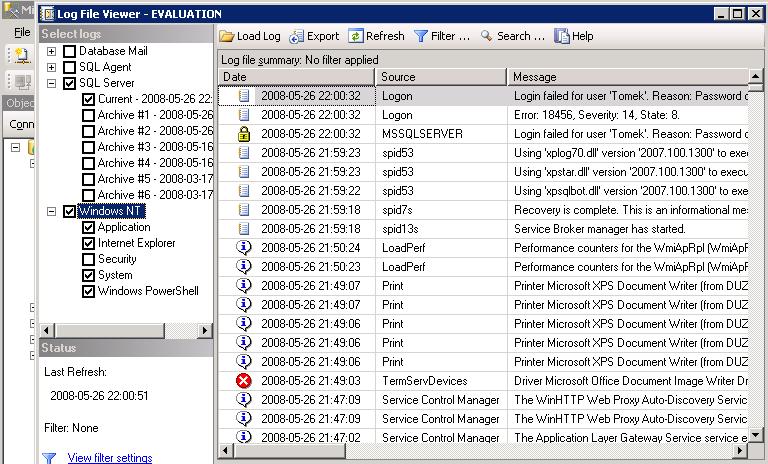The image size is (768, 464).
Task: Click the Refresh toolbar icon
Action: [356, 36]
